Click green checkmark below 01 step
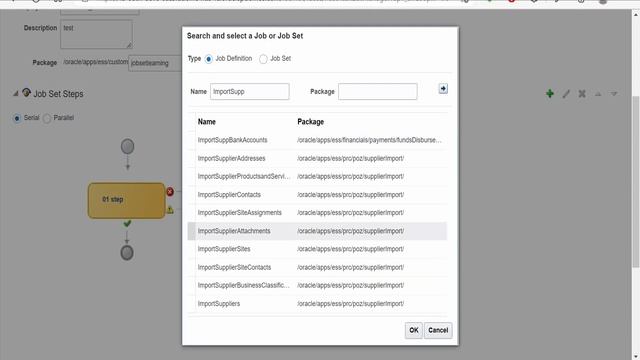The image size is (640, 360). point(127,223)
